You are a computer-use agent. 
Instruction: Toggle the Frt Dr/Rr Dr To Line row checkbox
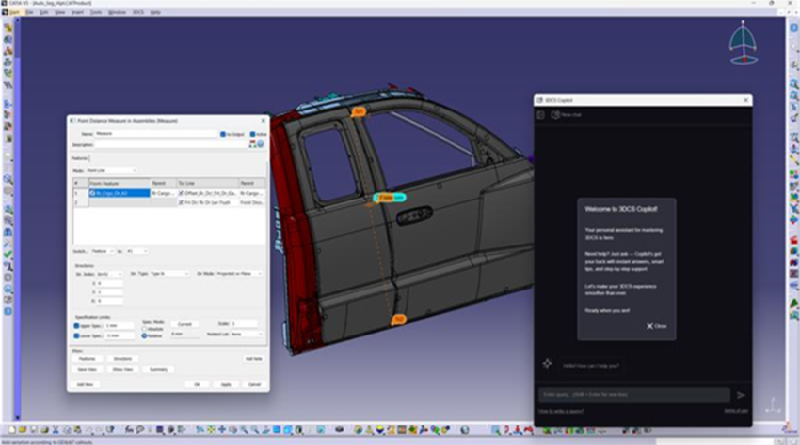click(x=181, y=203)
